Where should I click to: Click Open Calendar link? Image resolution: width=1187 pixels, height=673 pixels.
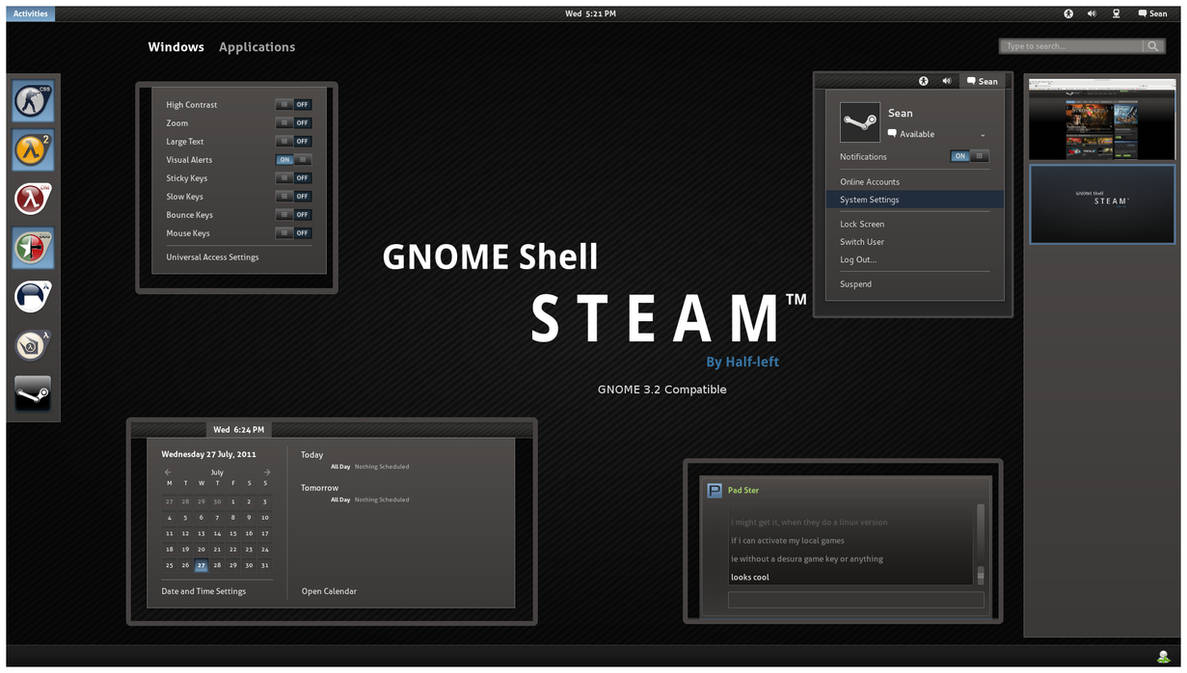(x=329, y=591)
